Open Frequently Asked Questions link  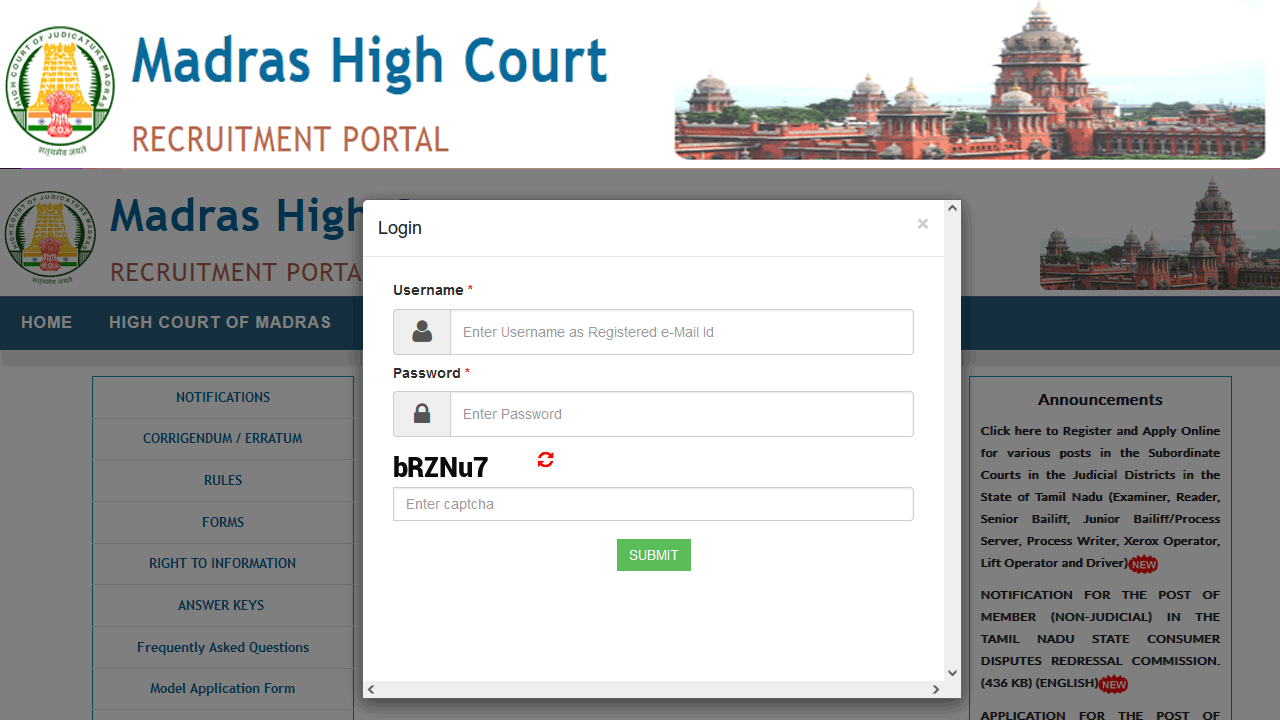pos(223,647)
